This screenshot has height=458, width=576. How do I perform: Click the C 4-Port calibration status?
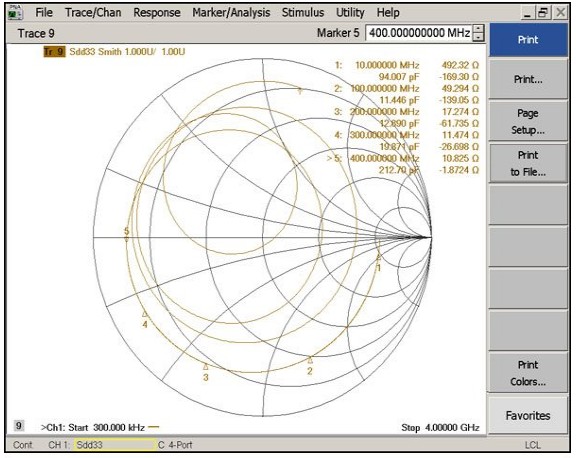[175, 445]
